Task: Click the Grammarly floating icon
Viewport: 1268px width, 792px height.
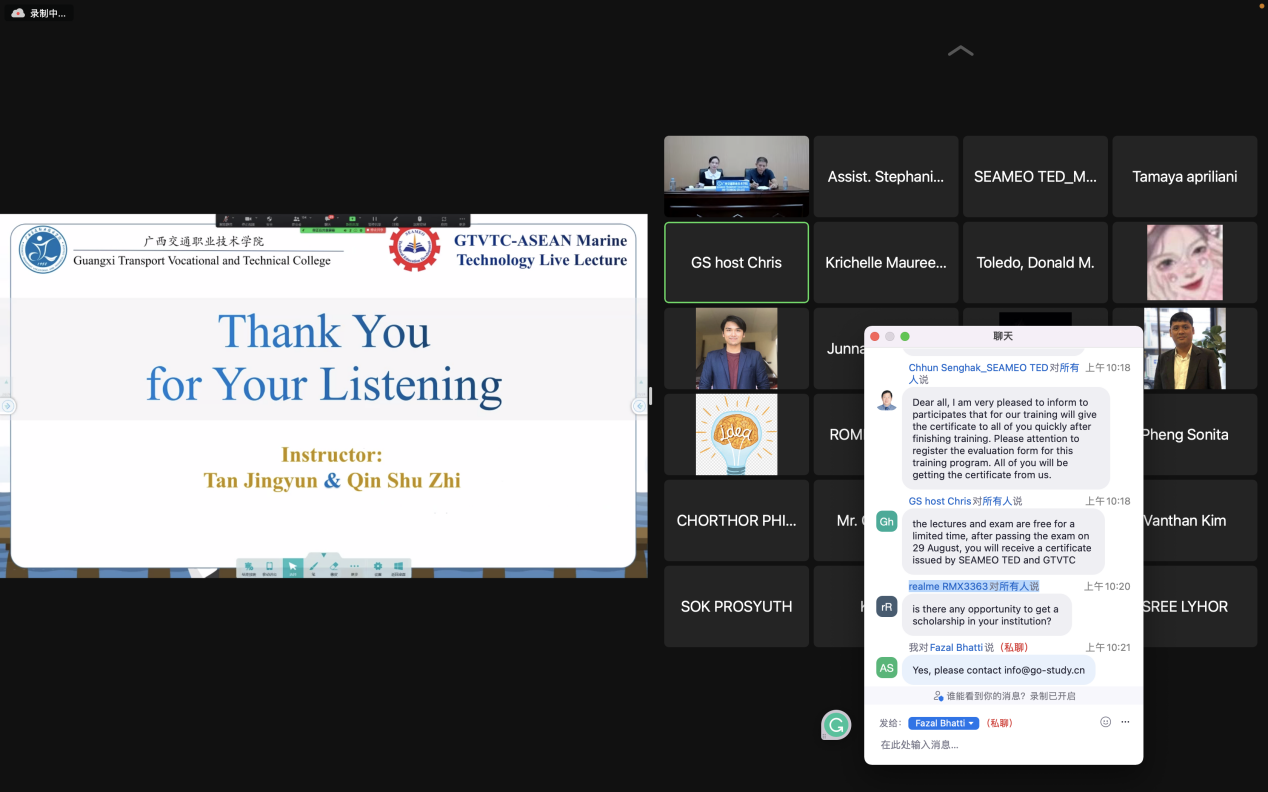Action: 836,725
